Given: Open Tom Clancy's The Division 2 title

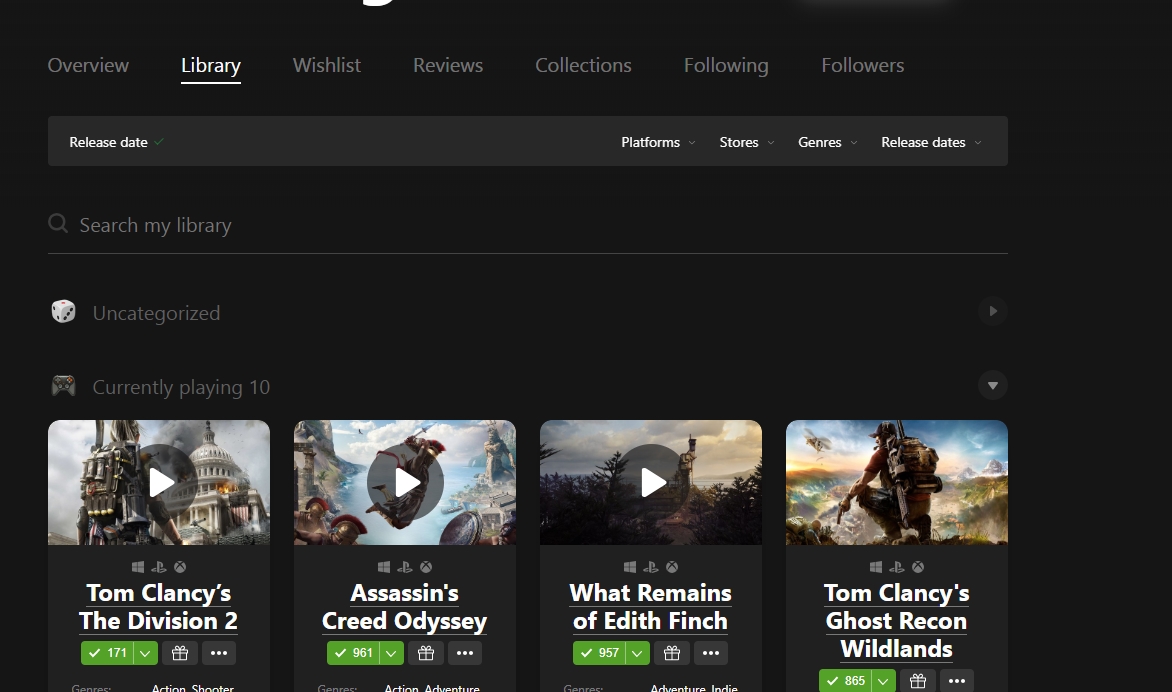Looking at the screenshot, I should click(158, 607).
